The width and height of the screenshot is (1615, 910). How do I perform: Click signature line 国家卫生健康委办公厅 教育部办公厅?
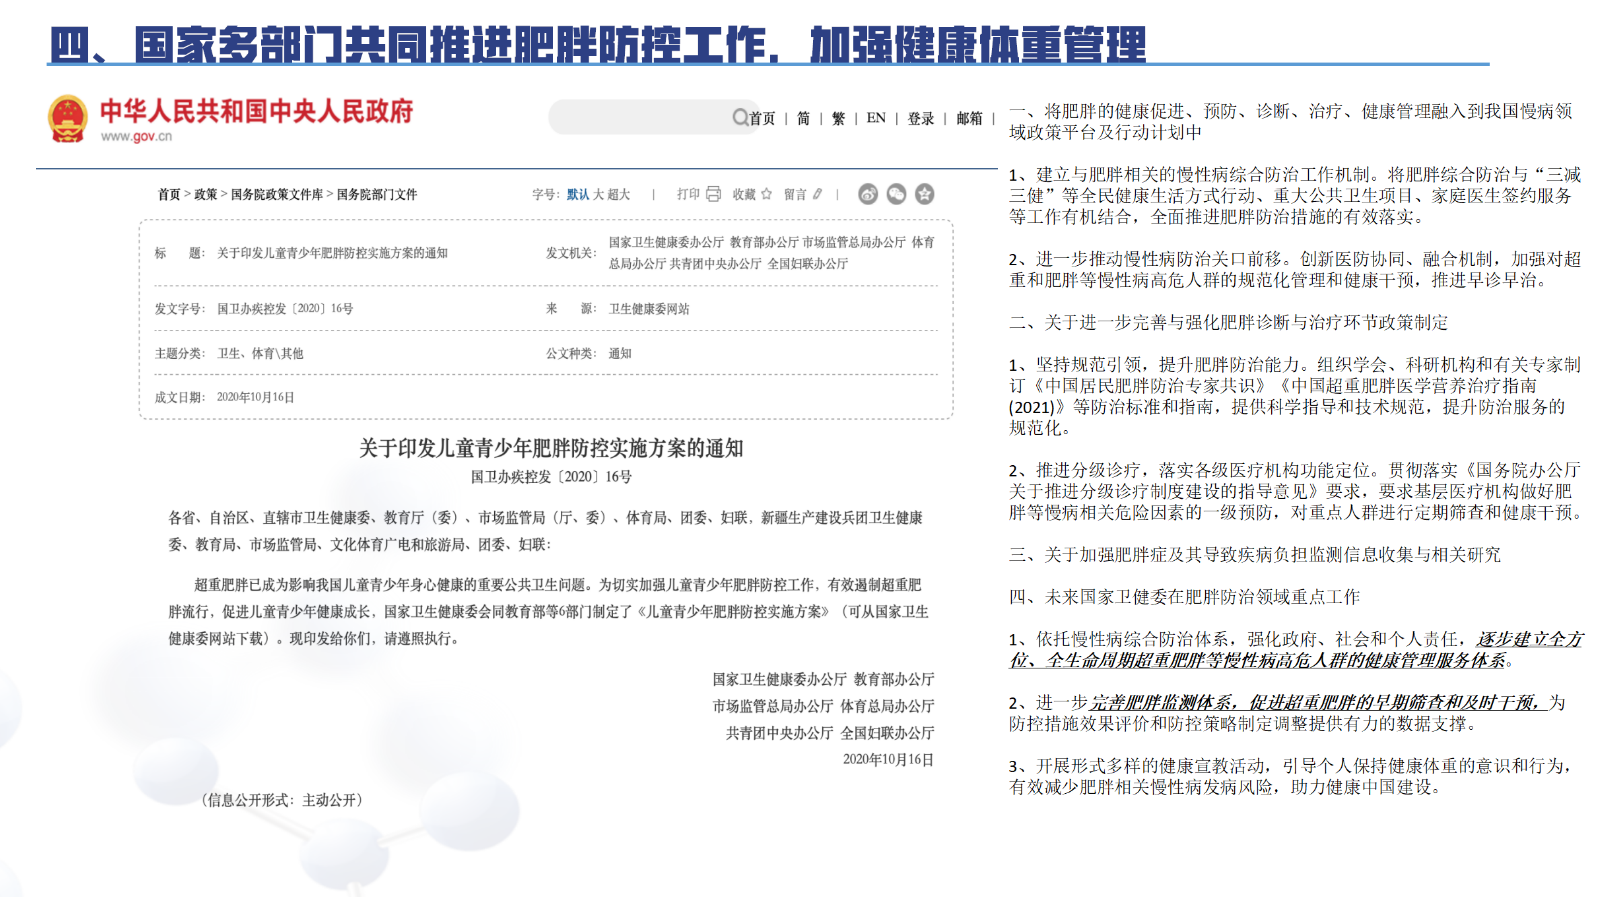click(x=823, y=679)
